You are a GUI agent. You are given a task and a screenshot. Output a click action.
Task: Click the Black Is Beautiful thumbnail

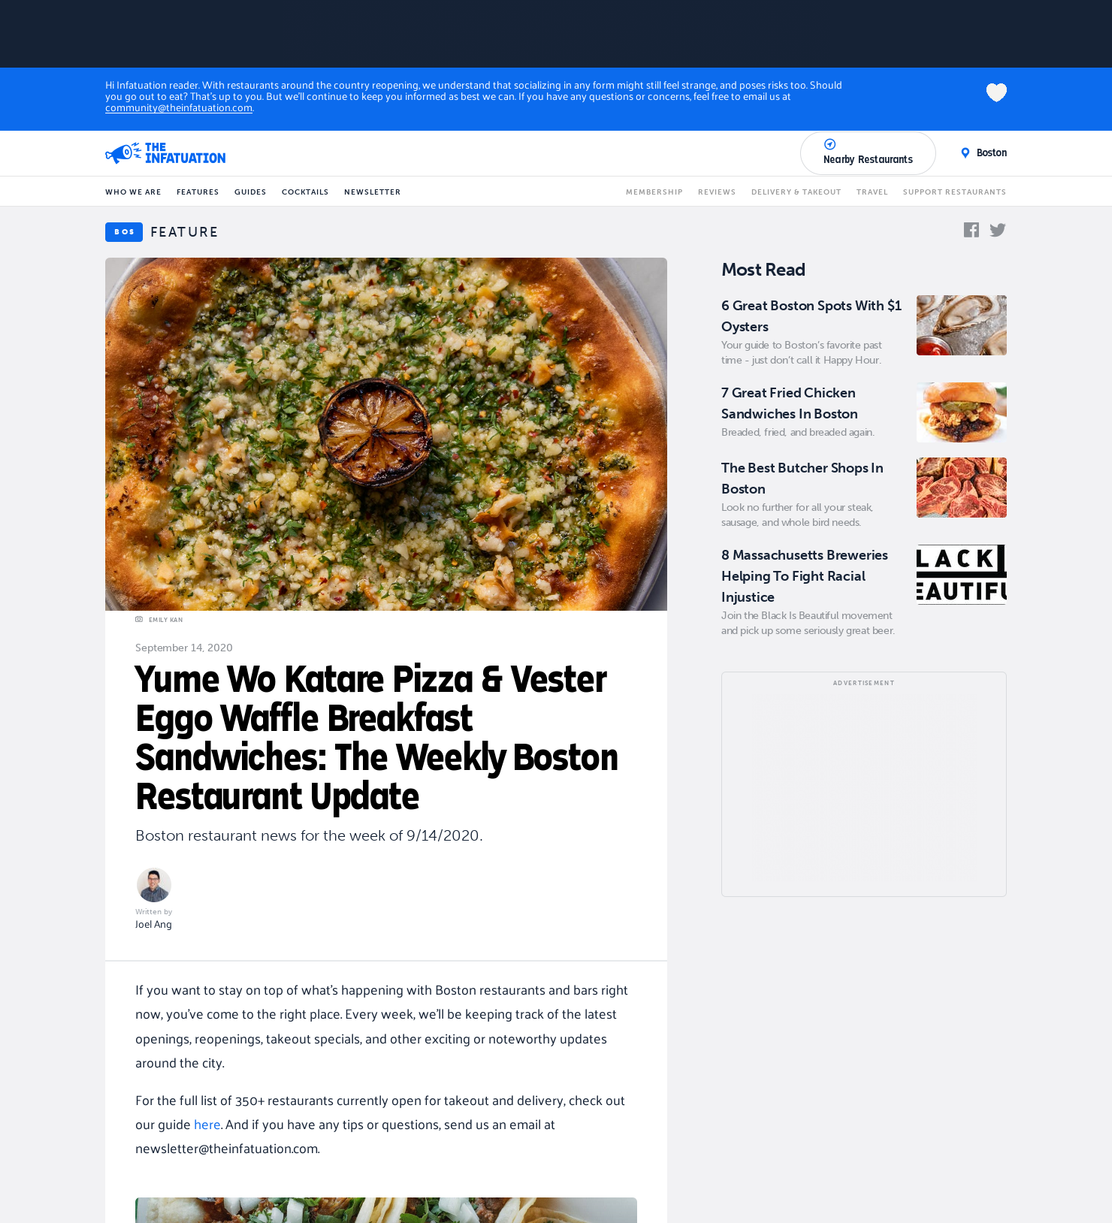(961, 574)
